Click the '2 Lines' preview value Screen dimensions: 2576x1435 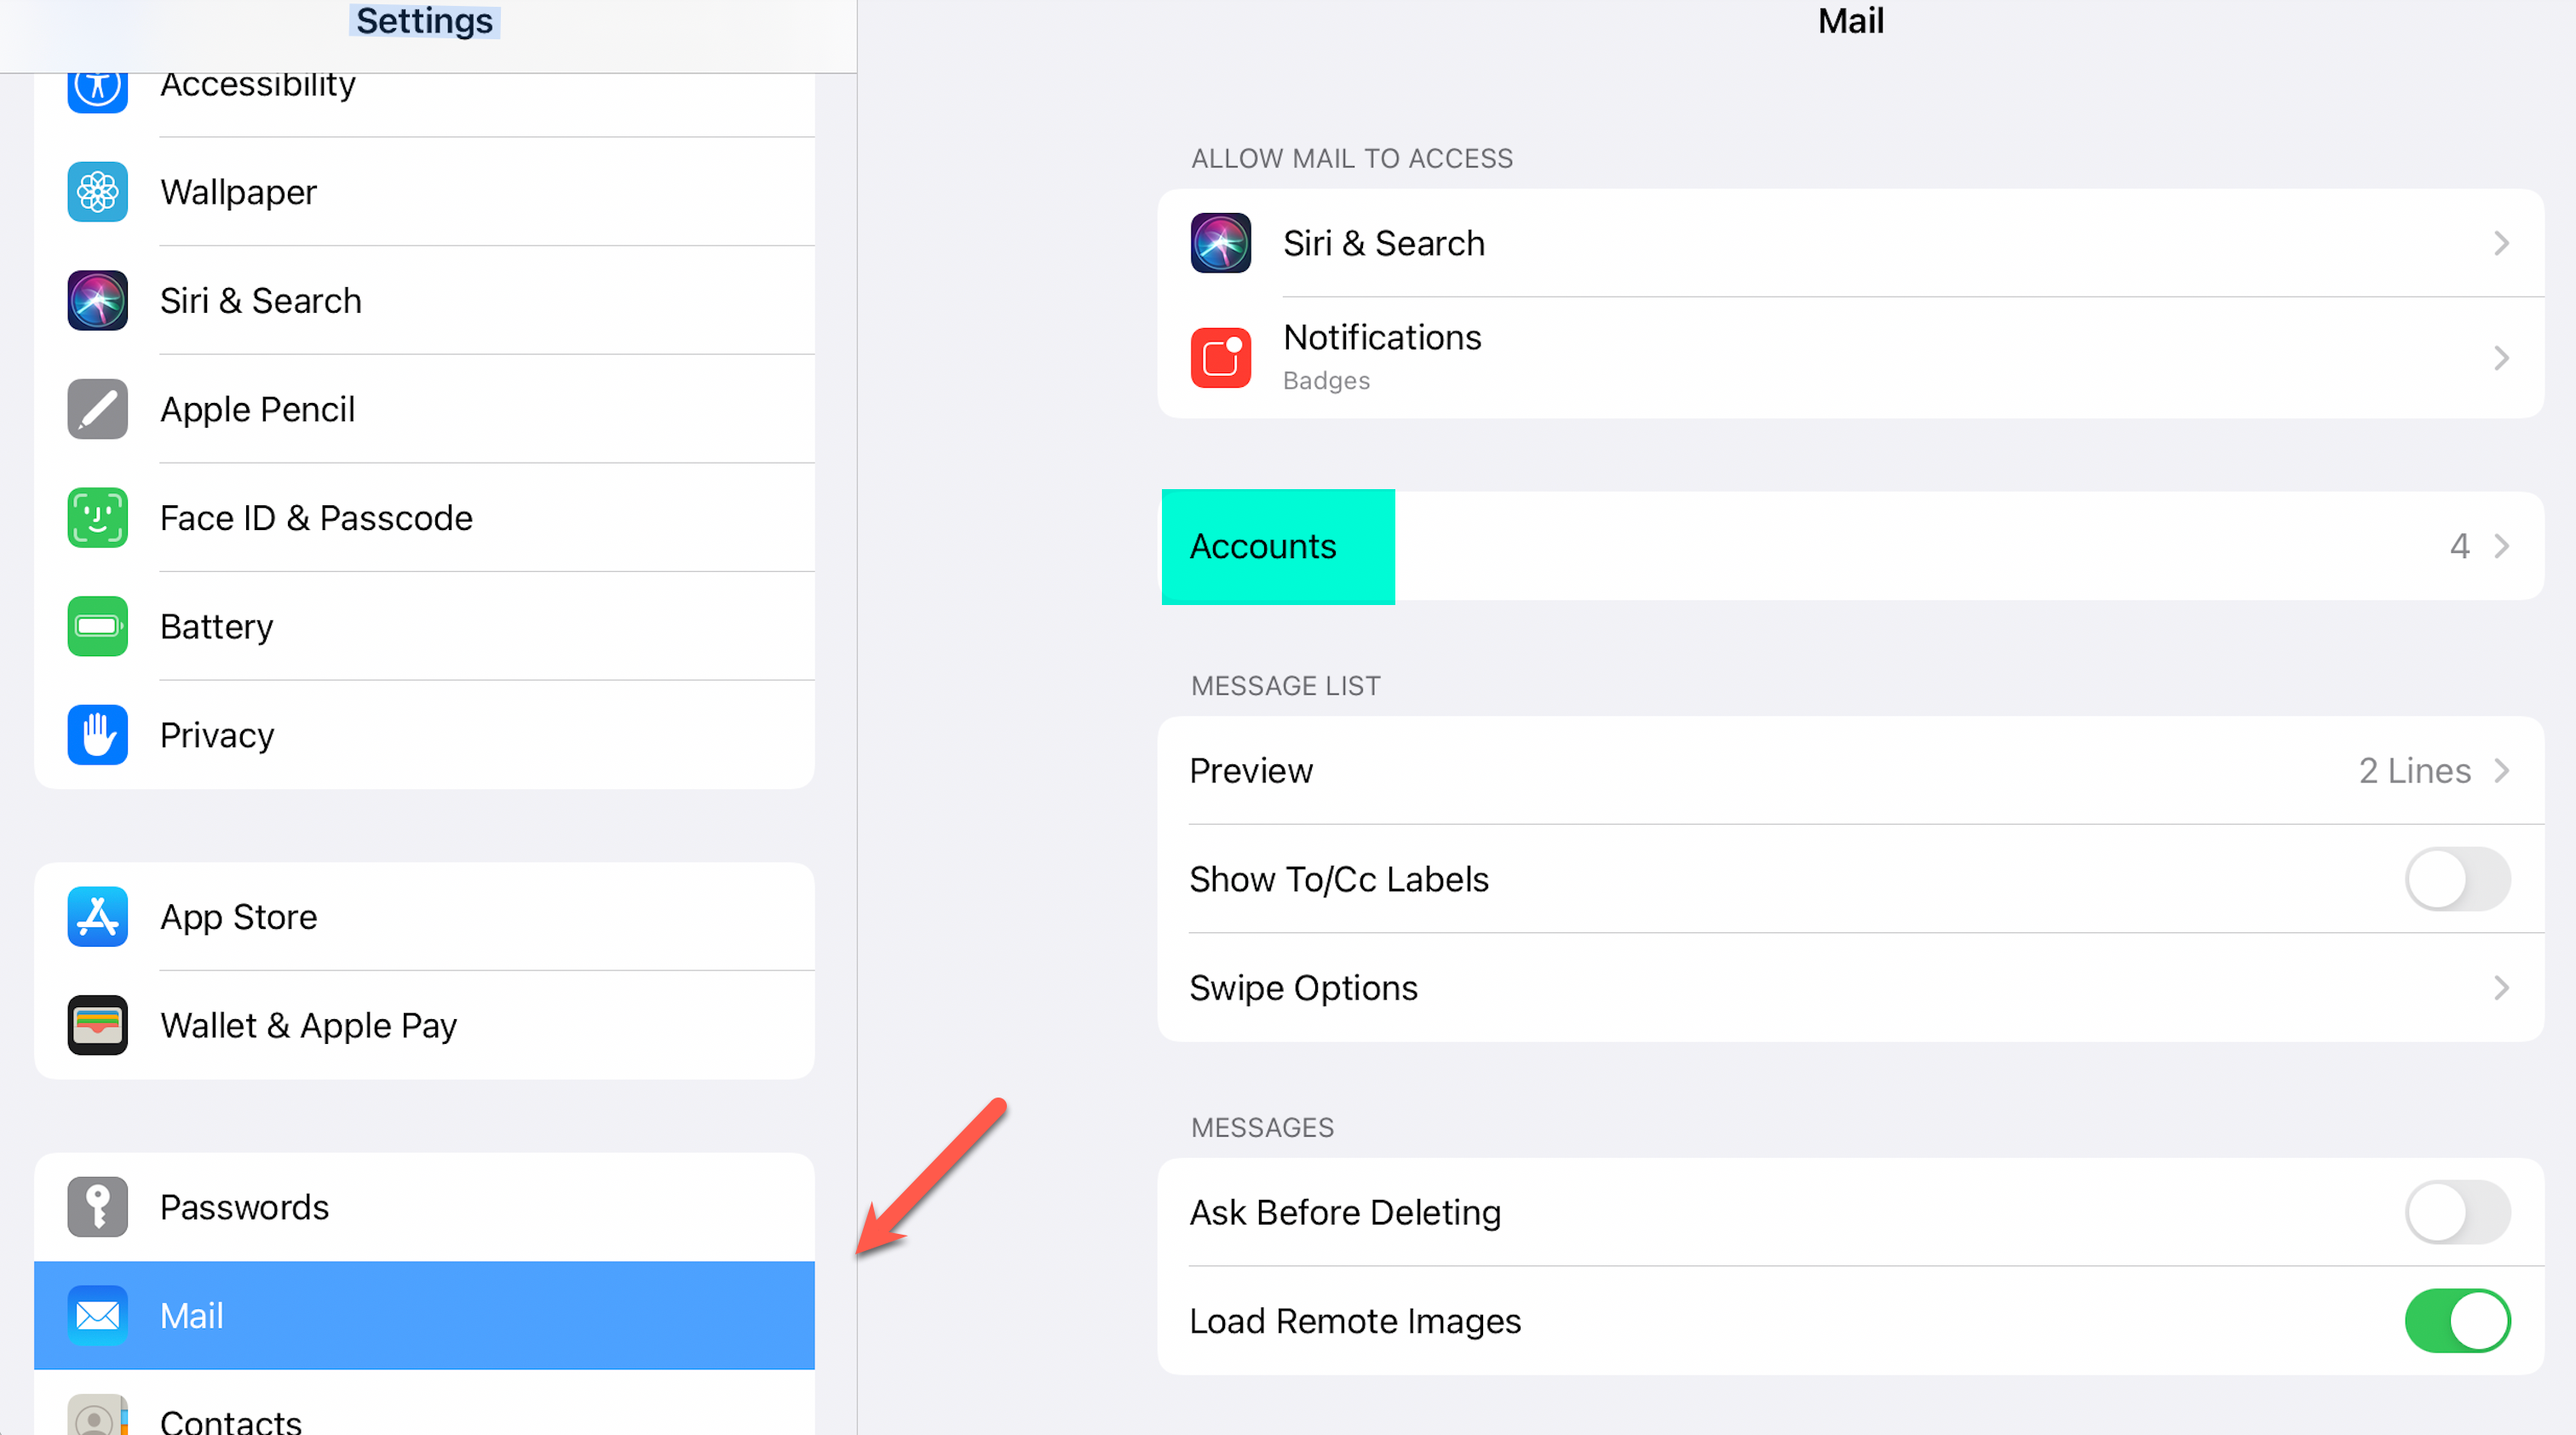click(2414, 771)
